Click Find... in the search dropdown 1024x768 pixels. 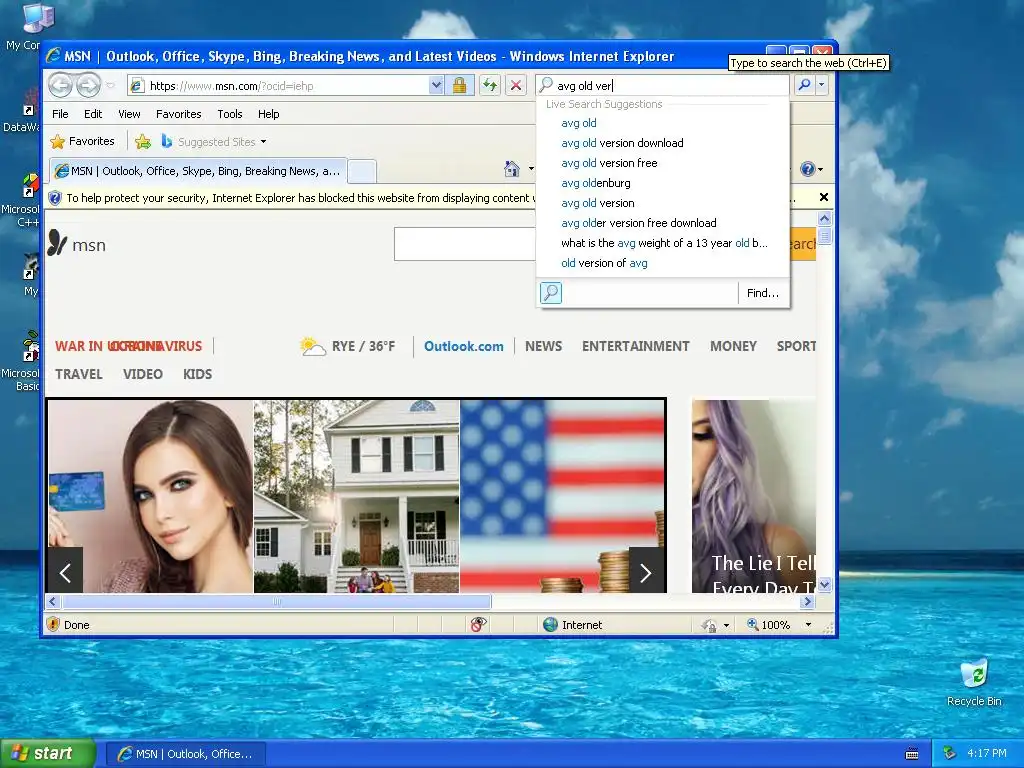coord(763,293)
